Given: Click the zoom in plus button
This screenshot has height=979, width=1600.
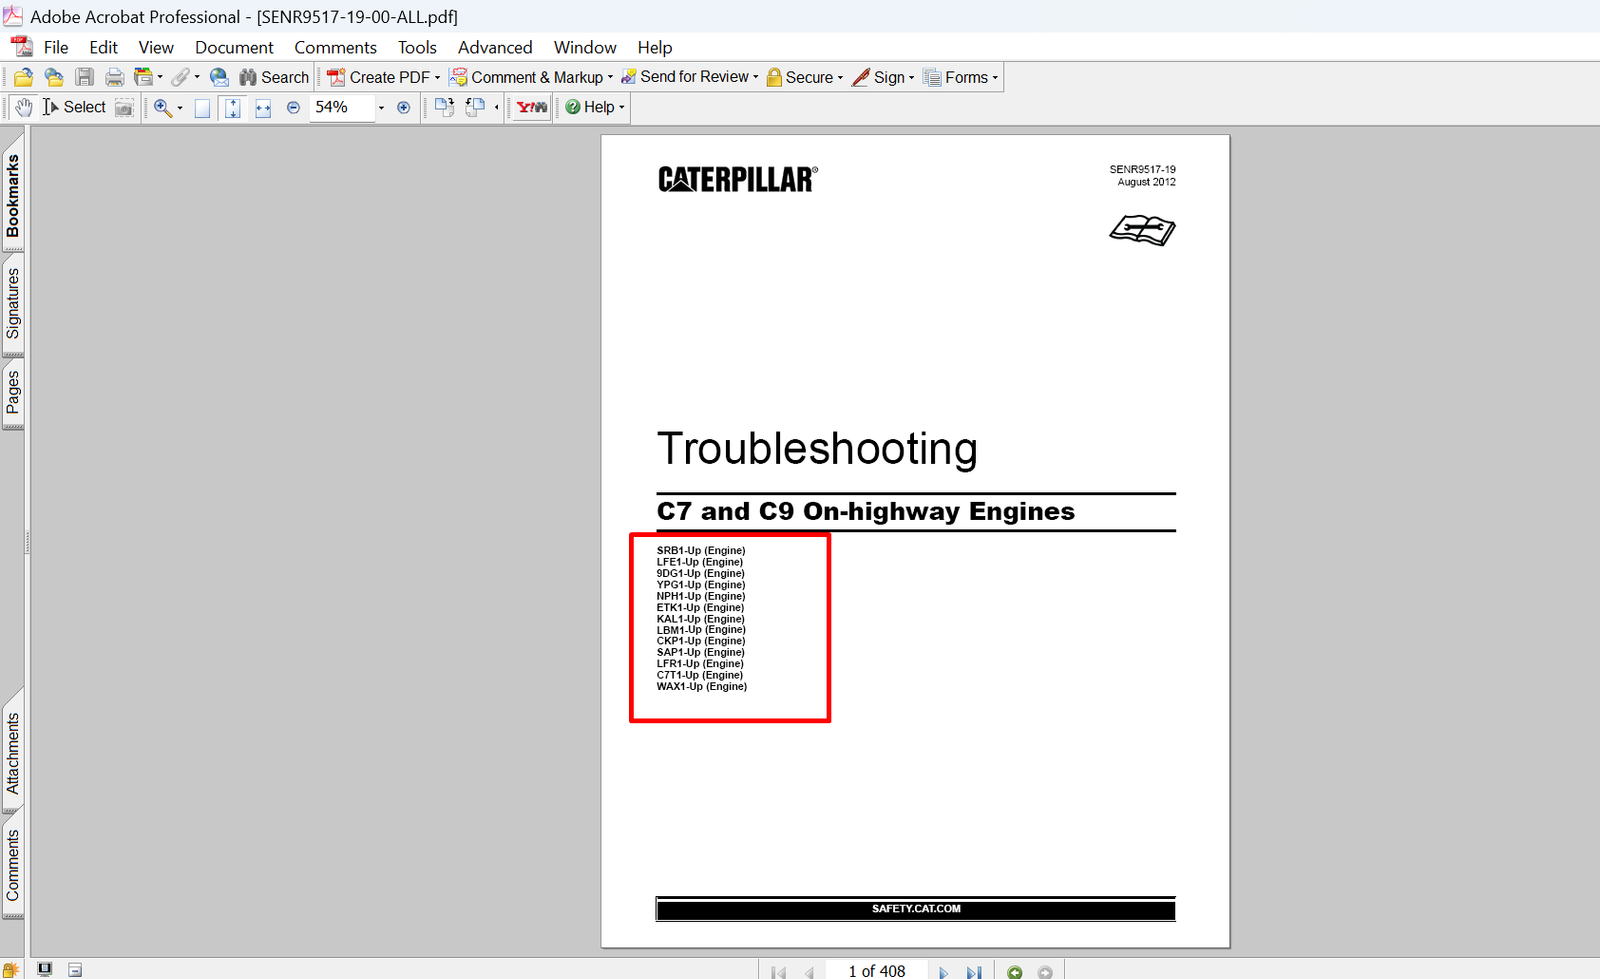Looking at the screenshot, I should pyautogui.click(x=404, y=107).
